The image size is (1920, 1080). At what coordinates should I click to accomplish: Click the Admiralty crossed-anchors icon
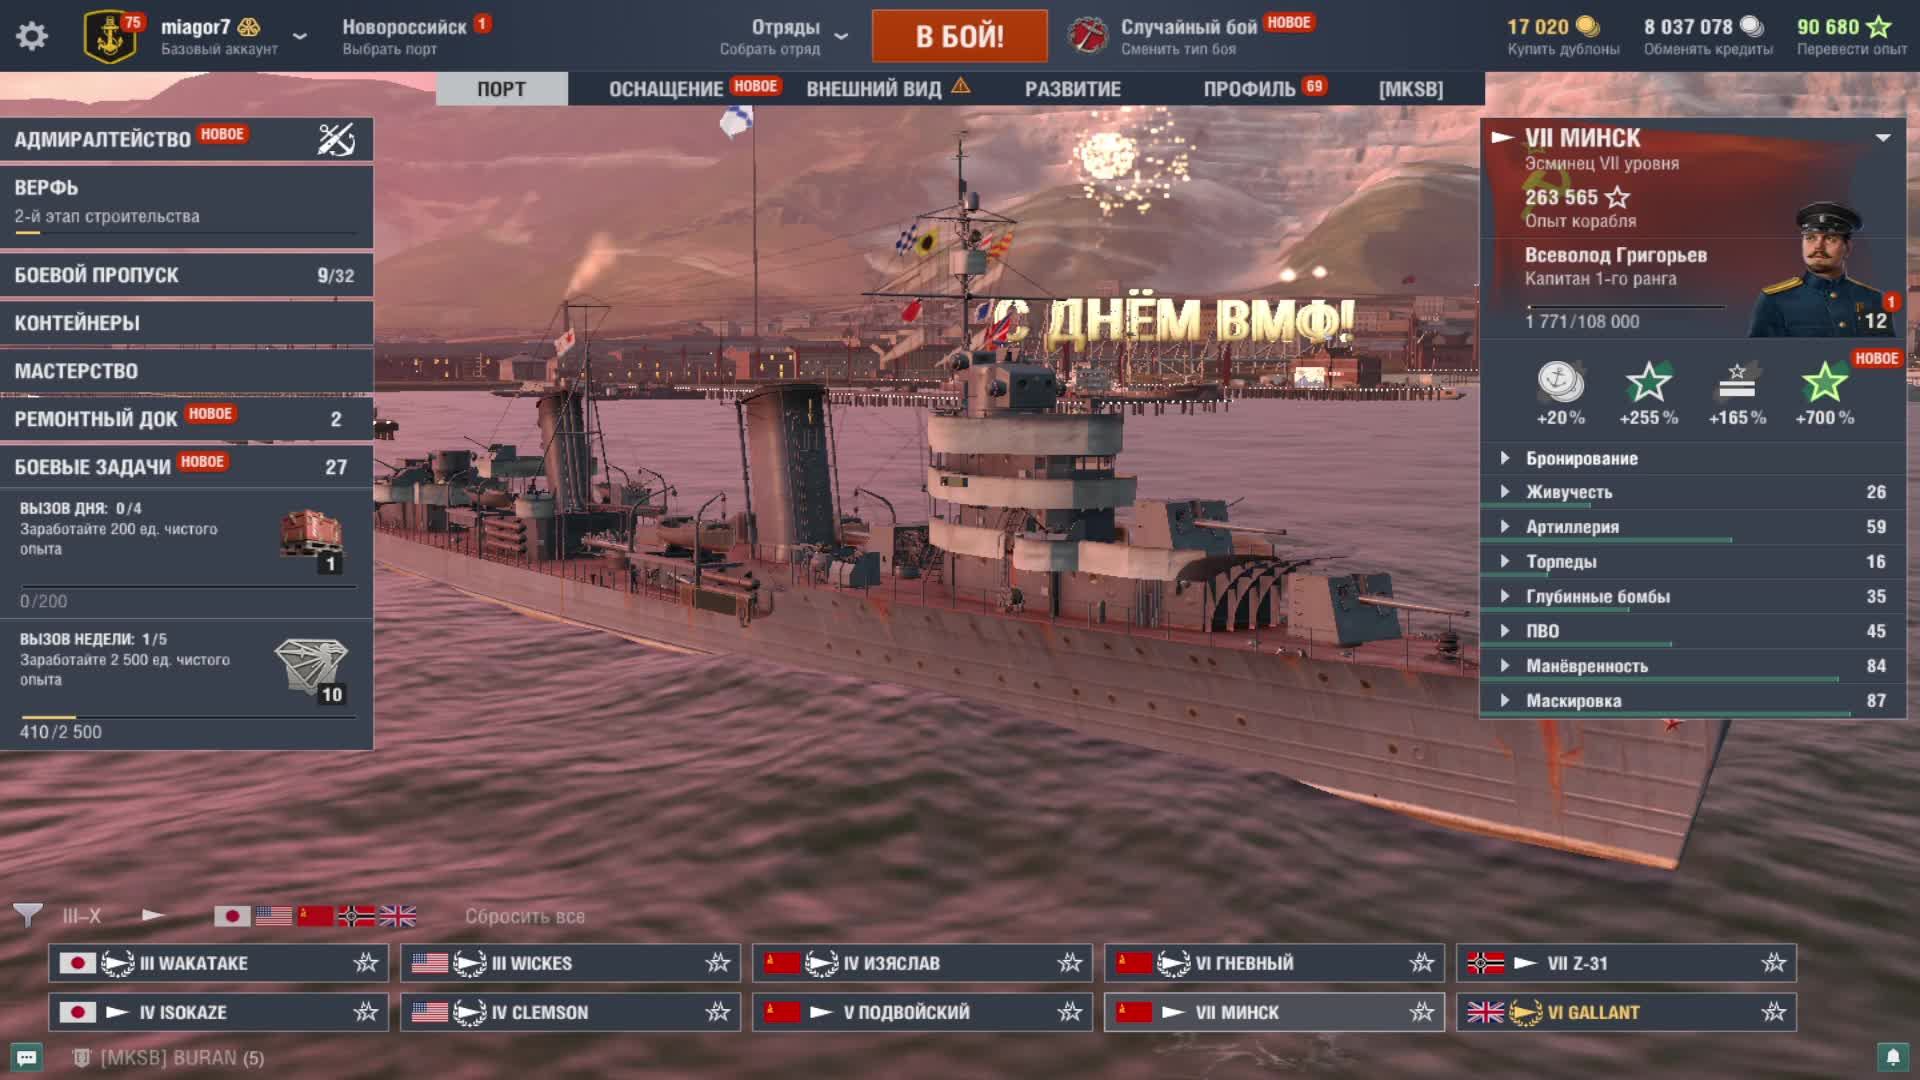(x=336, y=139)
